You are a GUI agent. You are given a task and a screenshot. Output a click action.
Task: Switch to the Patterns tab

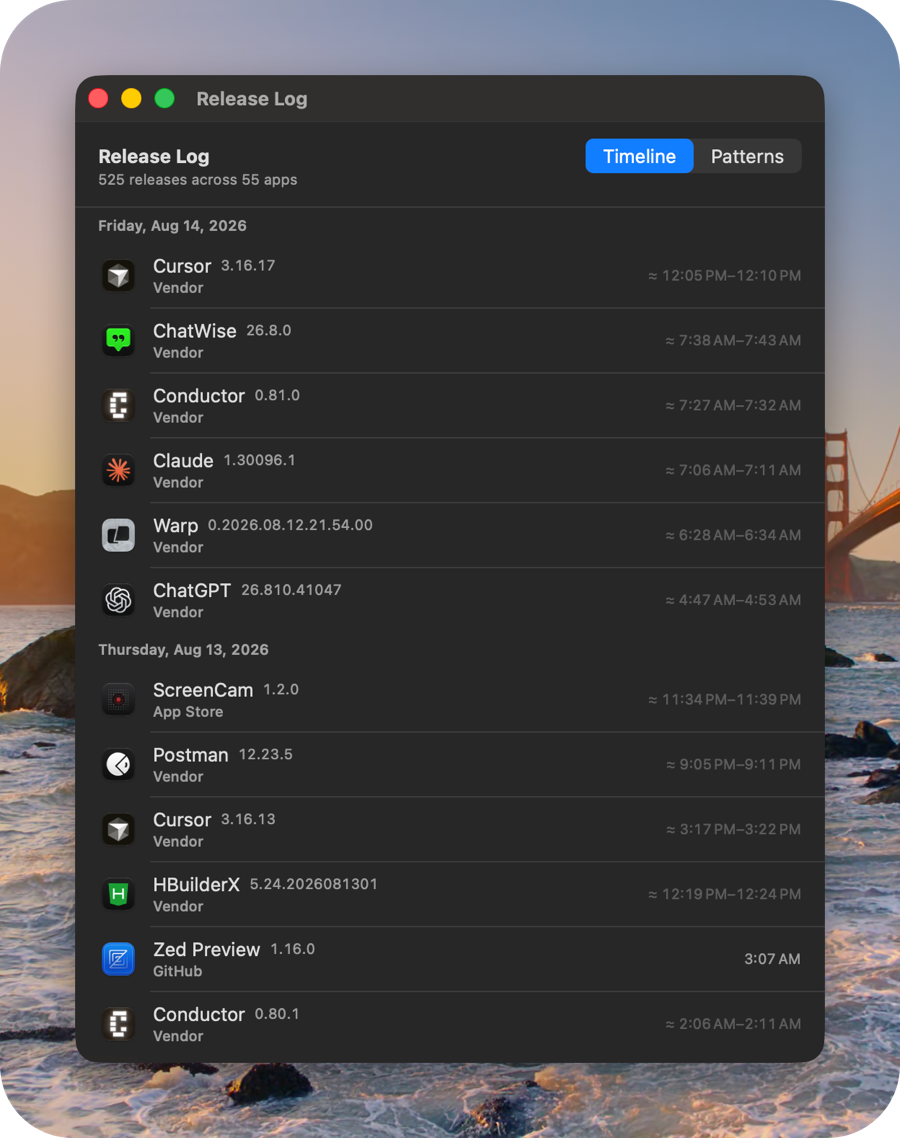[747, 156]
